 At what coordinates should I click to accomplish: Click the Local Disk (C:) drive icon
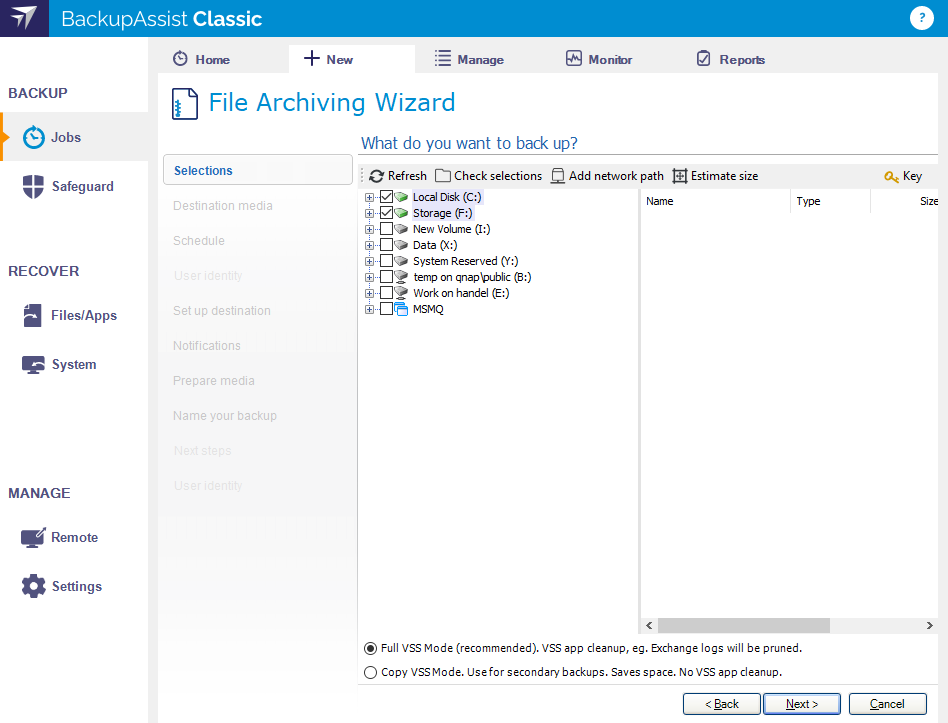tap(401, 197)
